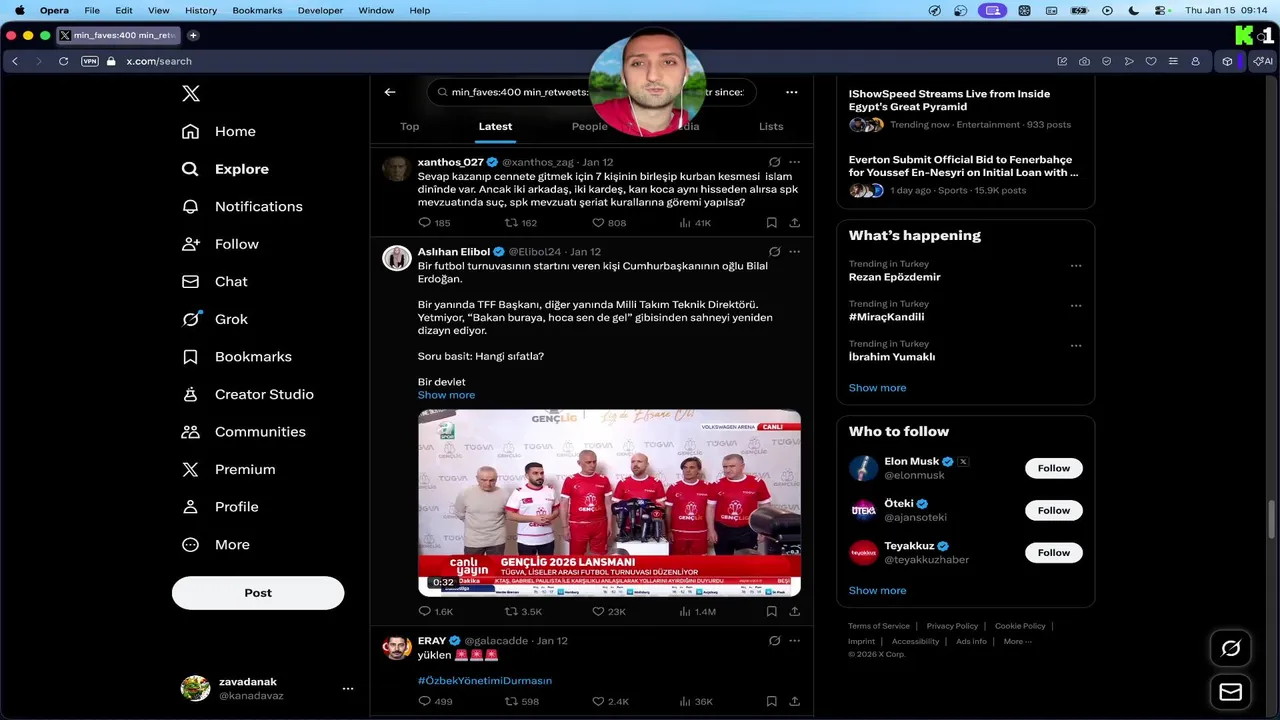Show more under Who to follow
This screenshot has height=720, width=1280.
pyautogui.click(x=877, y=591)
